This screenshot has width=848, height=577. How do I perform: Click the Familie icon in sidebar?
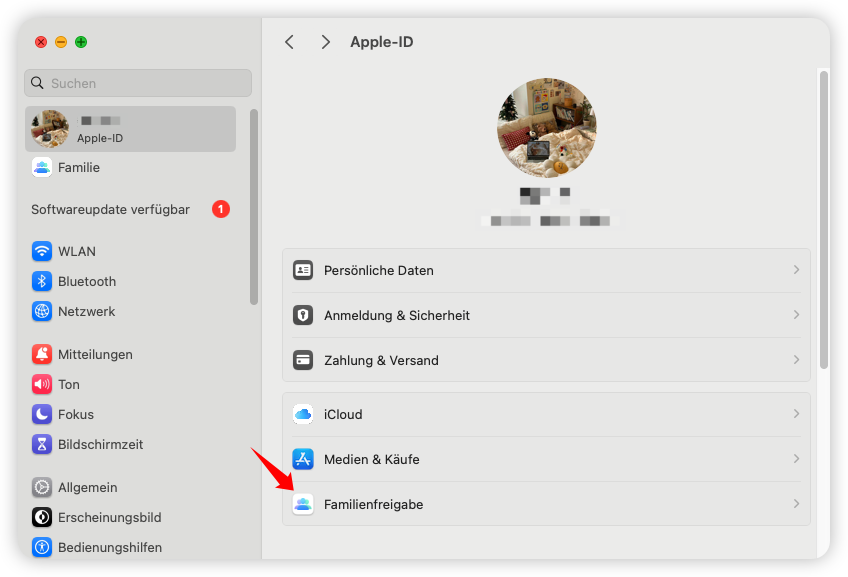[42, 168]
